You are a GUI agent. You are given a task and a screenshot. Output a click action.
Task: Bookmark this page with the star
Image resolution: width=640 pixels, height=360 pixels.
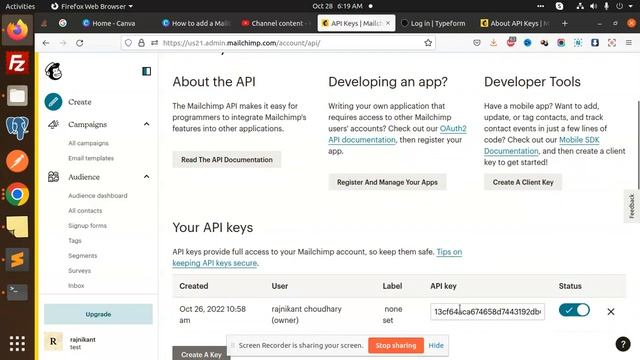point(428,43)
